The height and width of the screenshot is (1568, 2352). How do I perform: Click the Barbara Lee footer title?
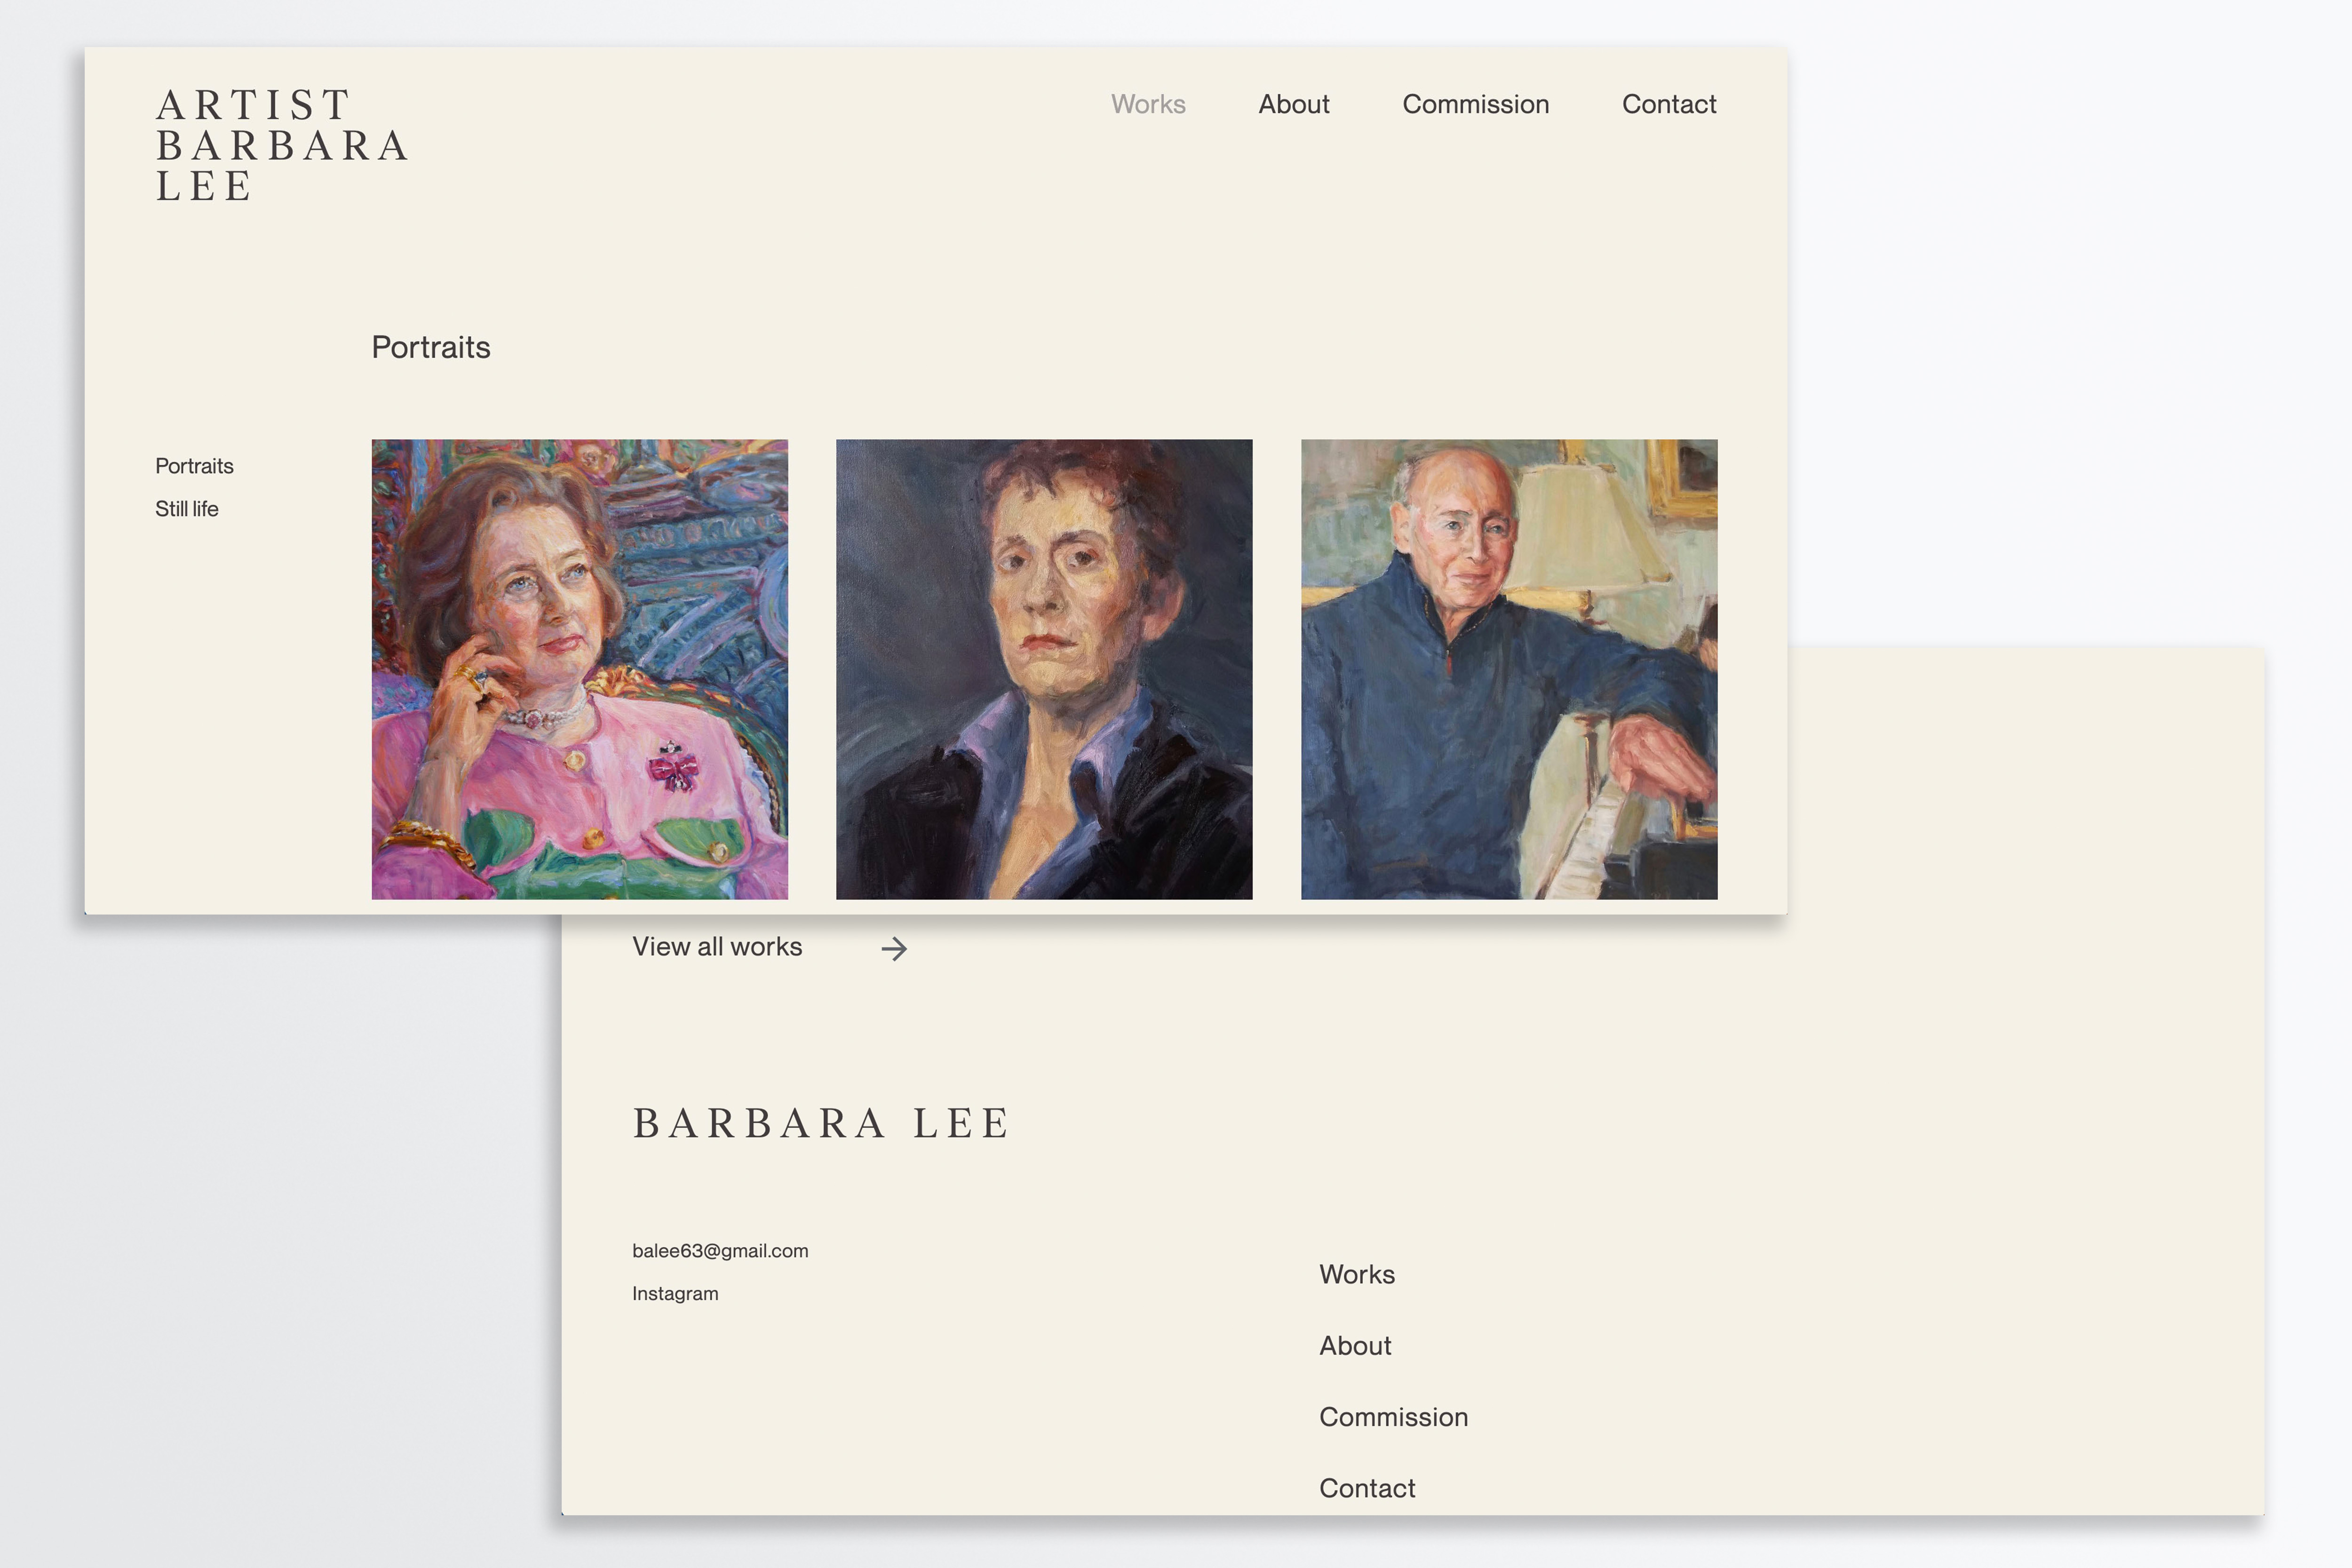point(821,1123)
